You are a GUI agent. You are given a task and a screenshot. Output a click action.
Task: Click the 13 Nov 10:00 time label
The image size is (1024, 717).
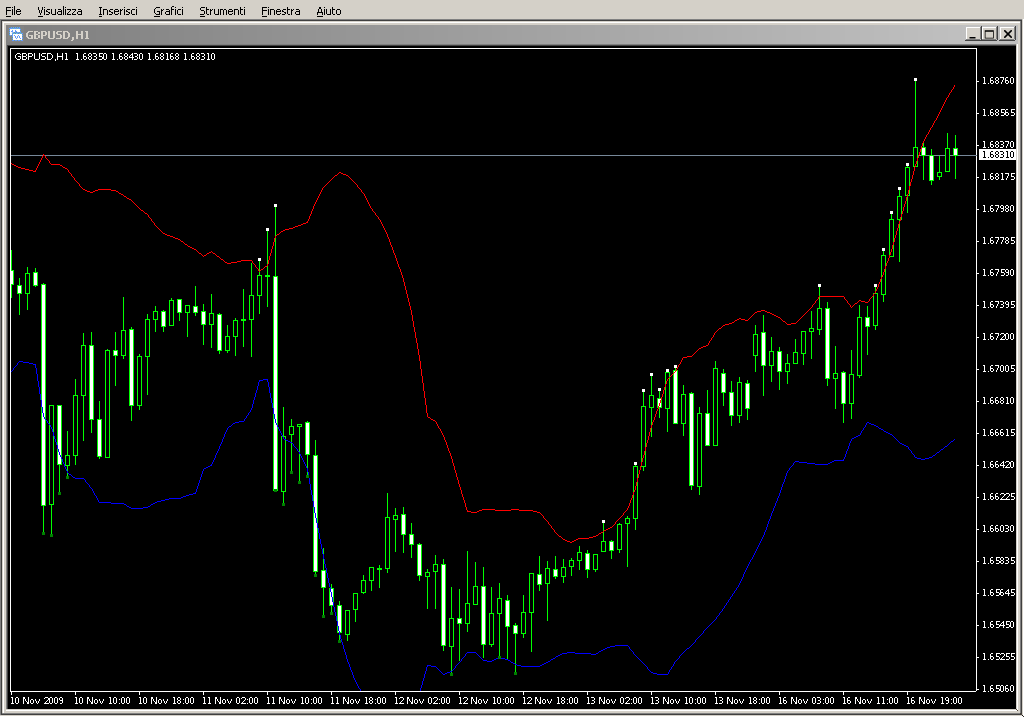[x=678, y=701]
